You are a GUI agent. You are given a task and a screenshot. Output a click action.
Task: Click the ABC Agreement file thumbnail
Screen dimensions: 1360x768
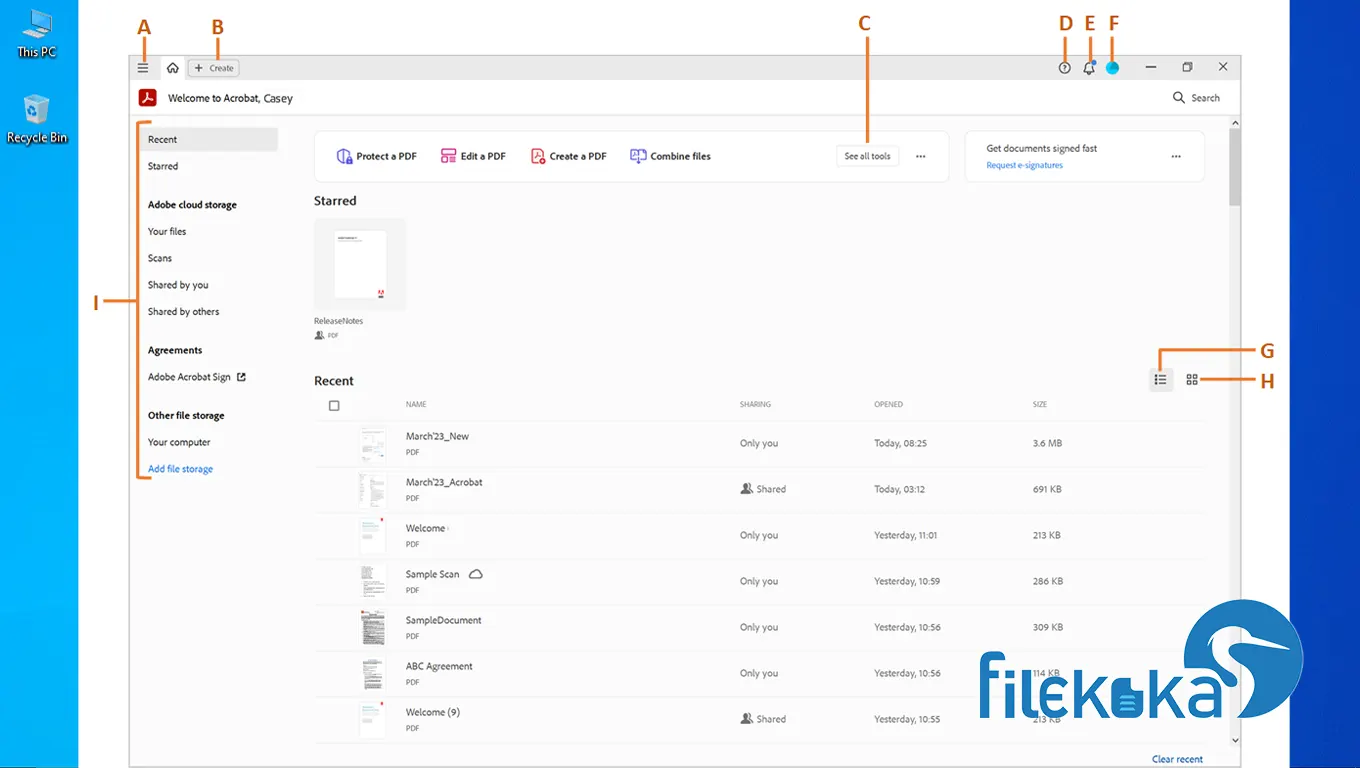coord(373,674)
